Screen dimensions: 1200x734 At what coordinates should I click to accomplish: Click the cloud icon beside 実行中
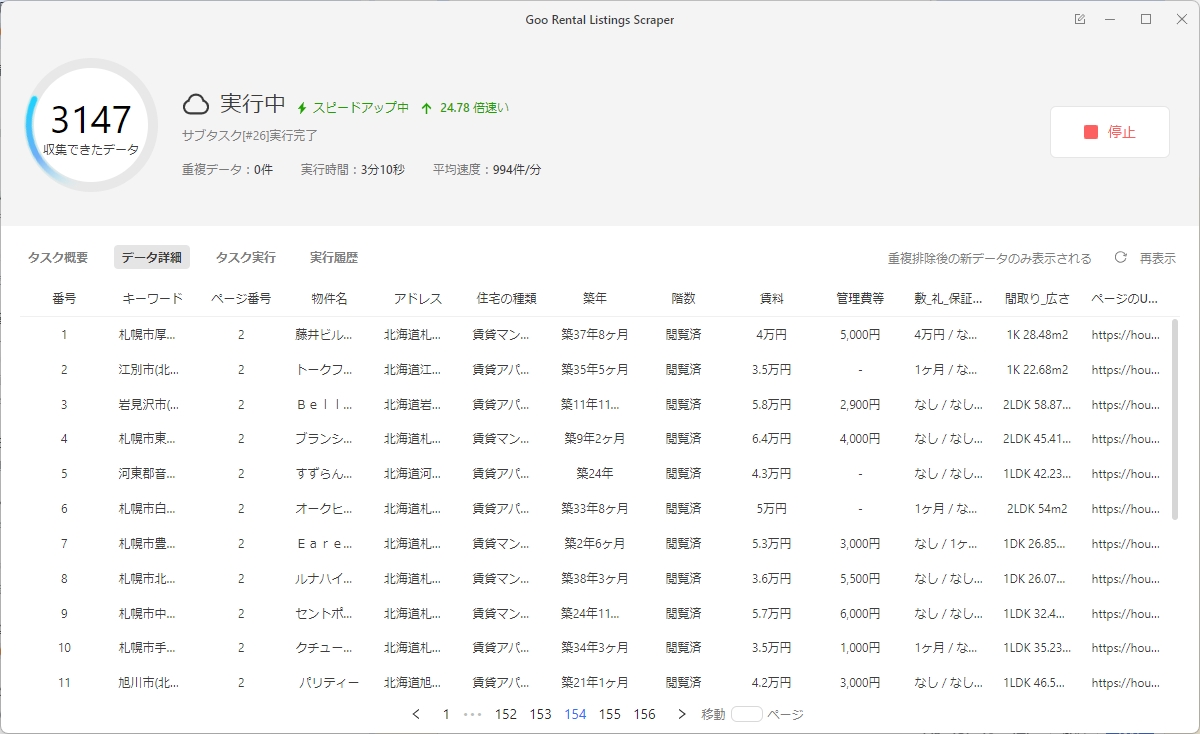pos(196,104)
